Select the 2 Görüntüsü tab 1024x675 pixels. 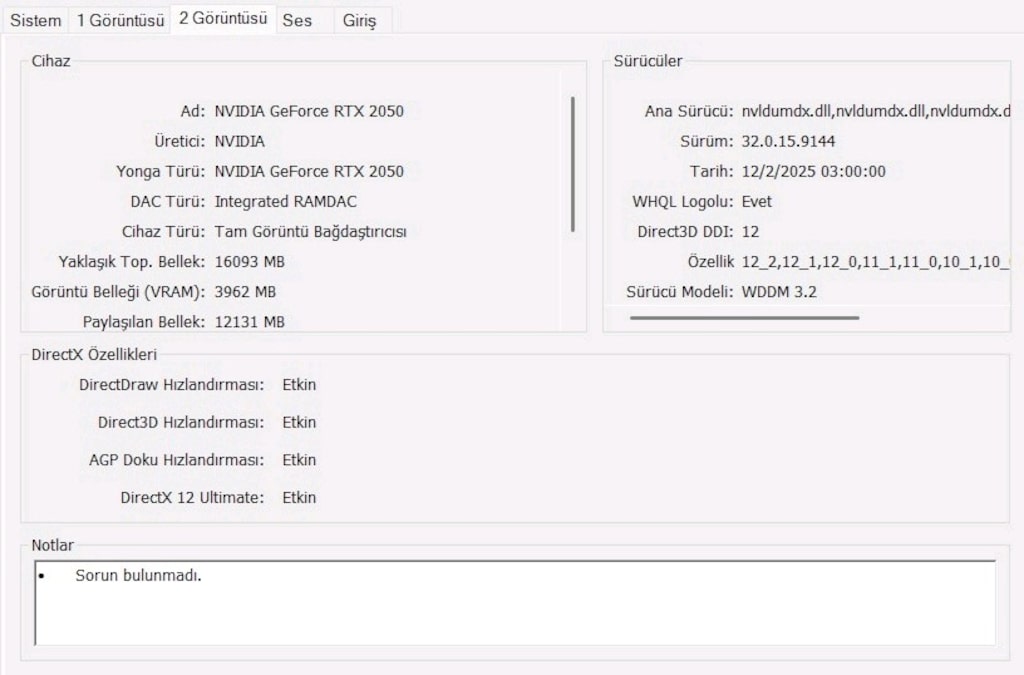click(223, 18)
